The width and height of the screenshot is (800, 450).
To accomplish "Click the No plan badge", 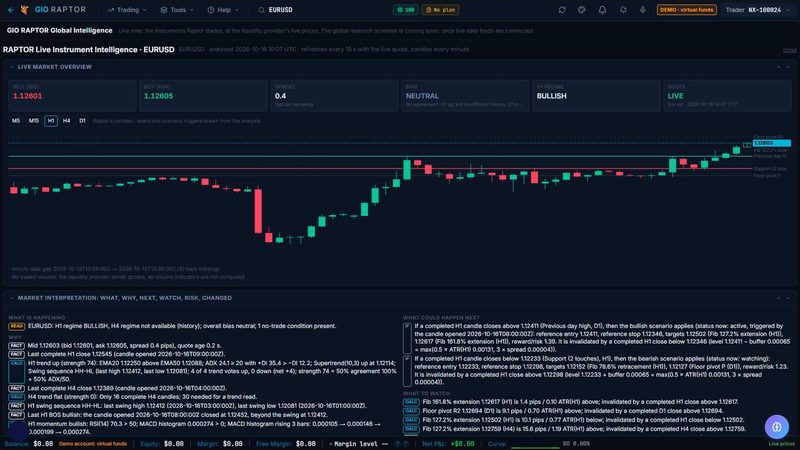I will tap(440, 10).
